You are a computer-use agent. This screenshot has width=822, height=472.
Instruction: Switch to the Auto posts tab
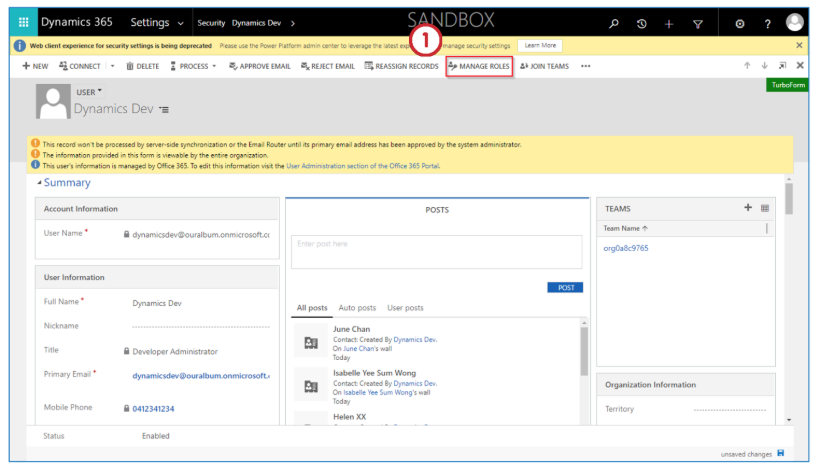[x=357, y=308]
